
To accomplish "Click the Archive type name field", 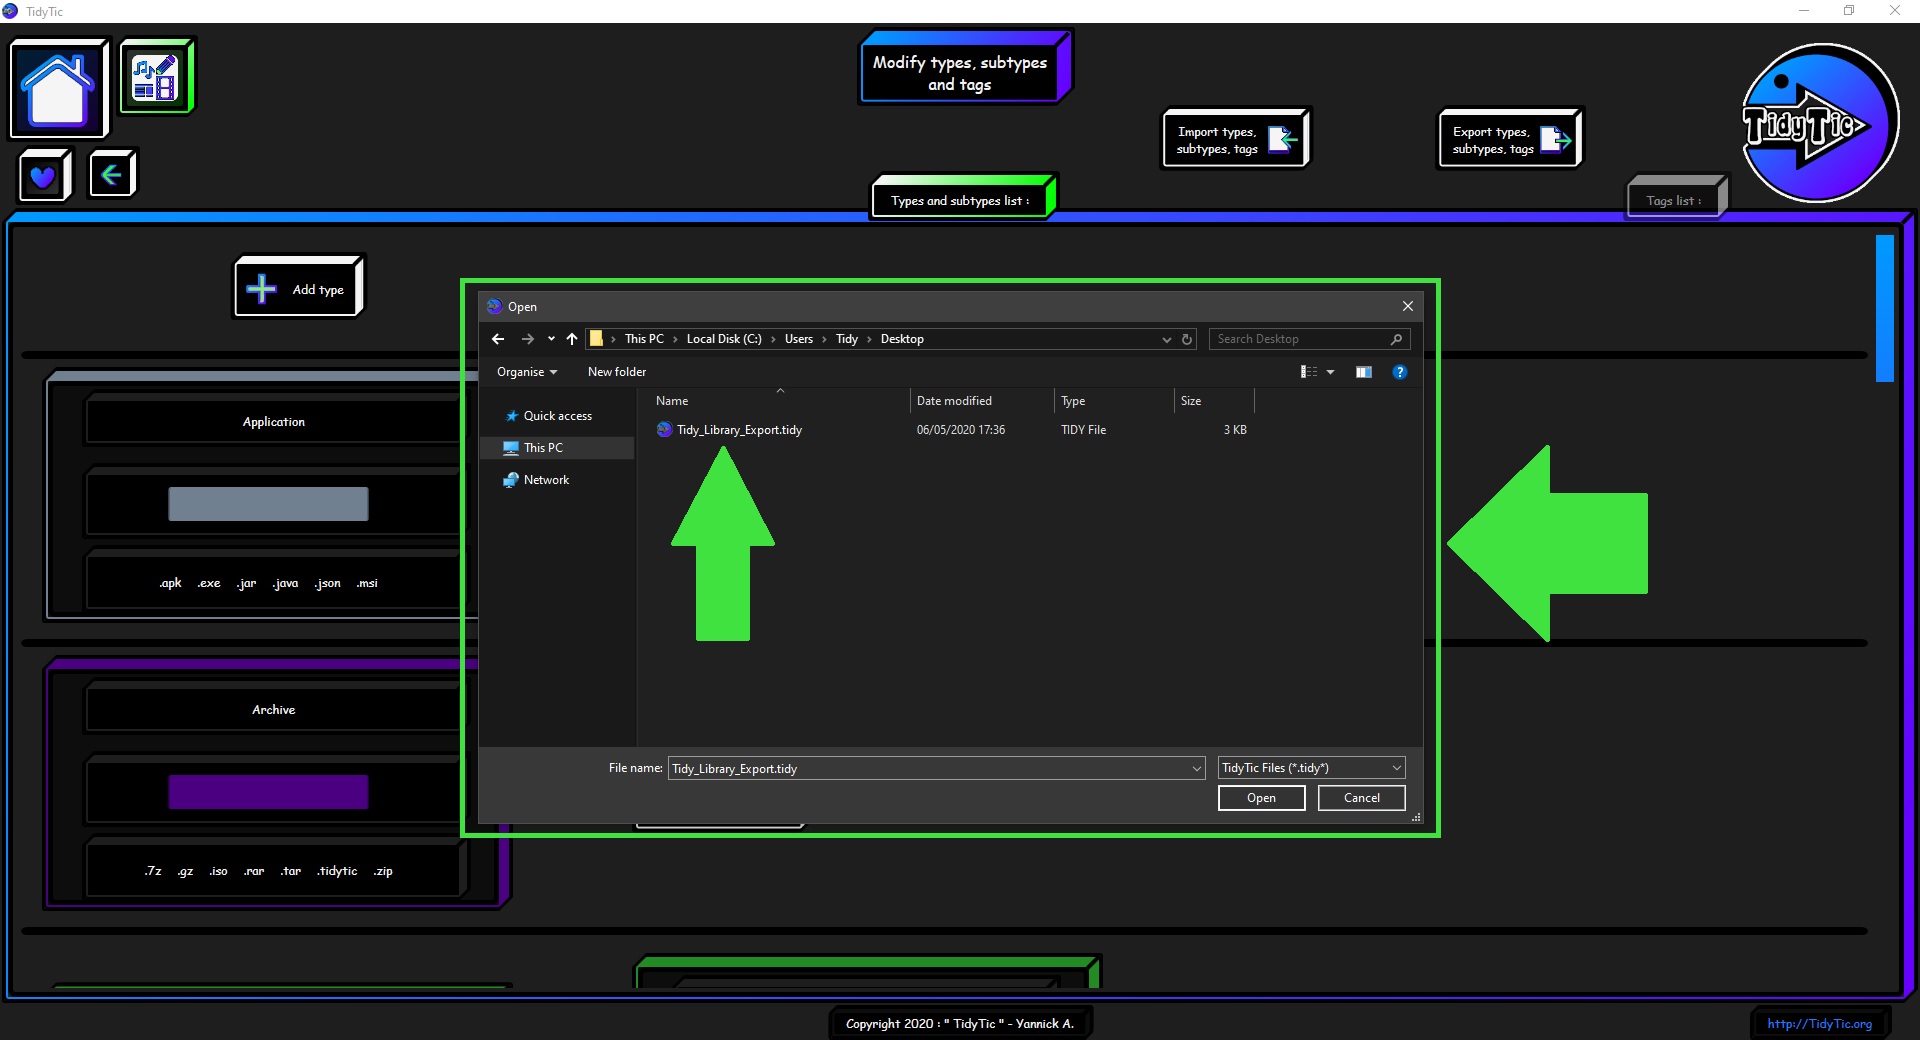I will point(273,709).
